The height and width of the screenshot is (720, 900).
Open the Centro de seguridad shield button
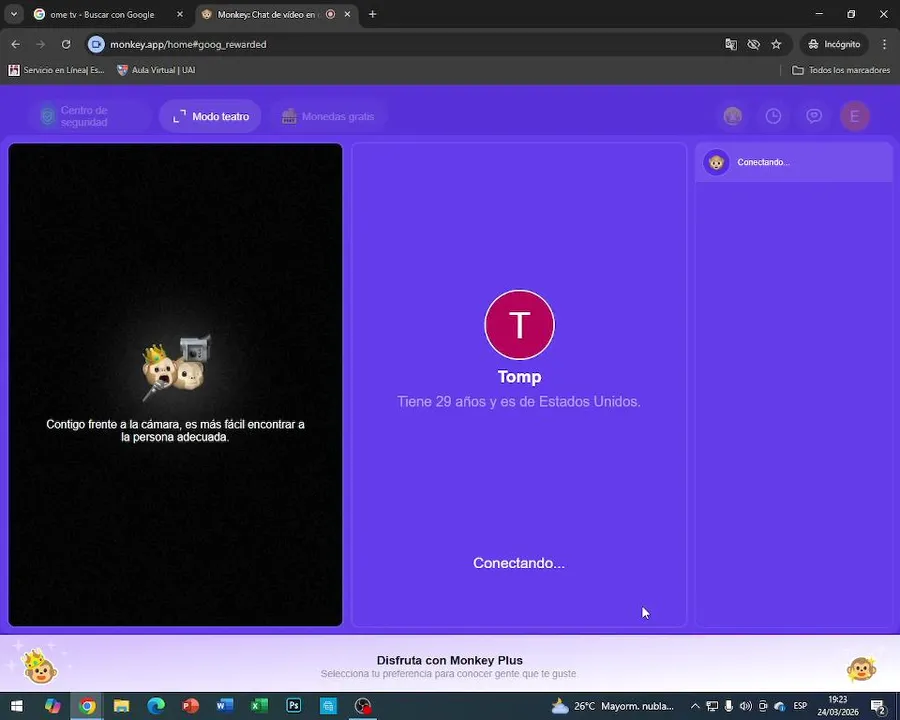point(90,116)
